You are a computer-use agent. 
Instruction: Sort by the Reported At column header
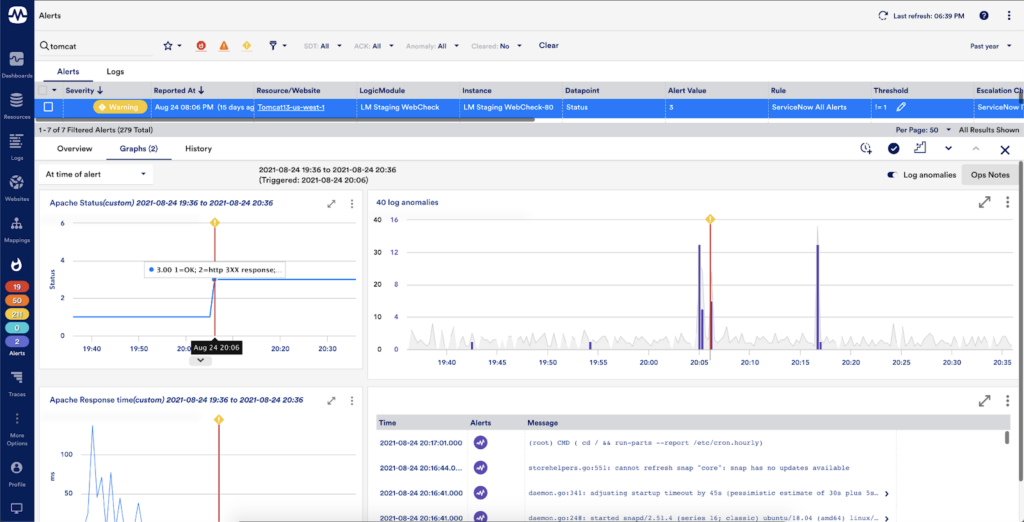coord(179,90)
